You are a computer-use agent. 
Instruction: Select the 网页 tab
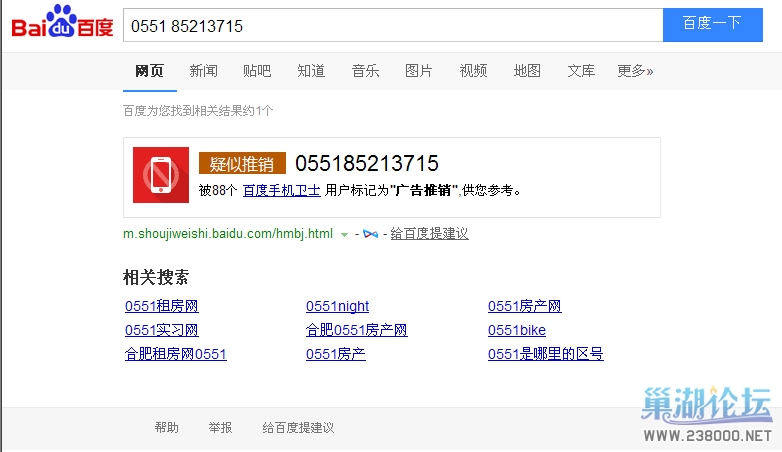click(150, 71)
